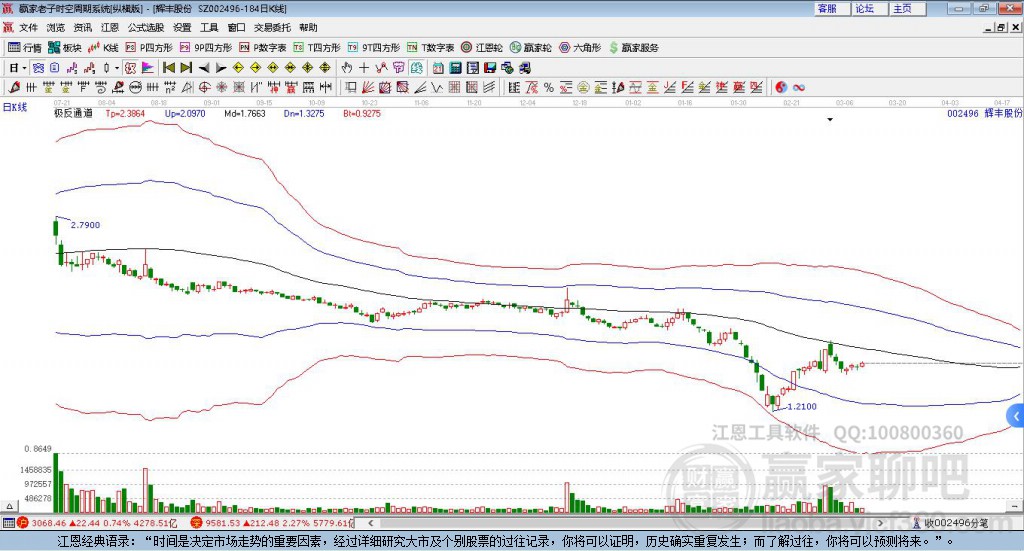Select the hand pan tool
This screenshot has width=1024, height=551.
347,68
